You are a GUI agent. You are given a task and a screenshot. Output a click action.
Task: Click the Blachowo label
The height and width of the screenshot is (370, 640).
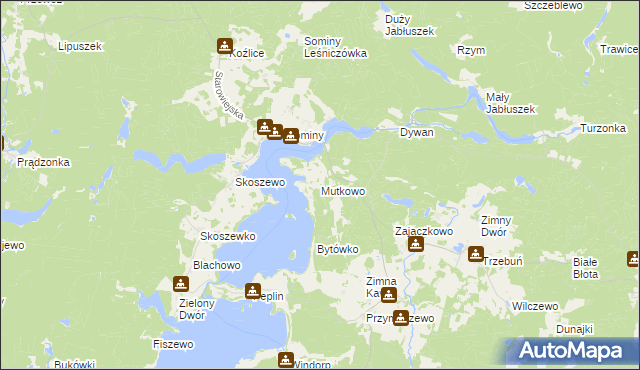[217, 265]
